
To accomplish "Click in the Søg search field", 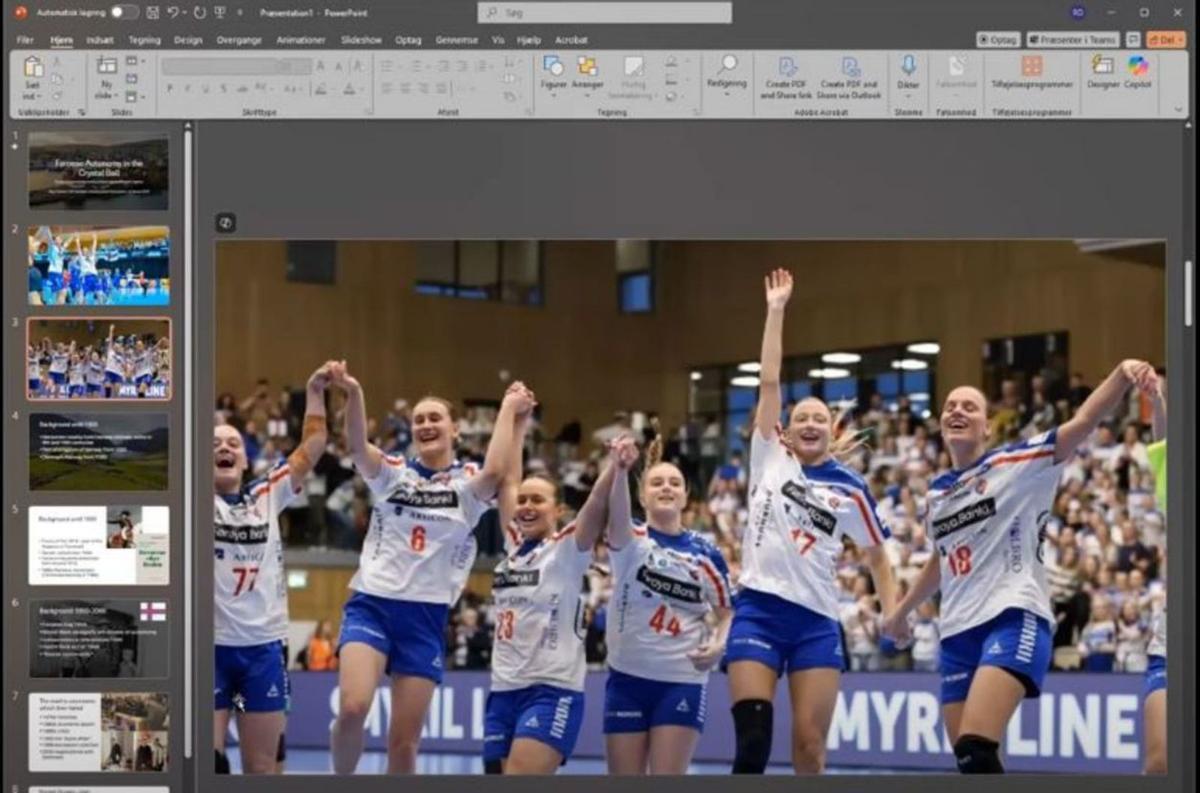I will 605,13.
